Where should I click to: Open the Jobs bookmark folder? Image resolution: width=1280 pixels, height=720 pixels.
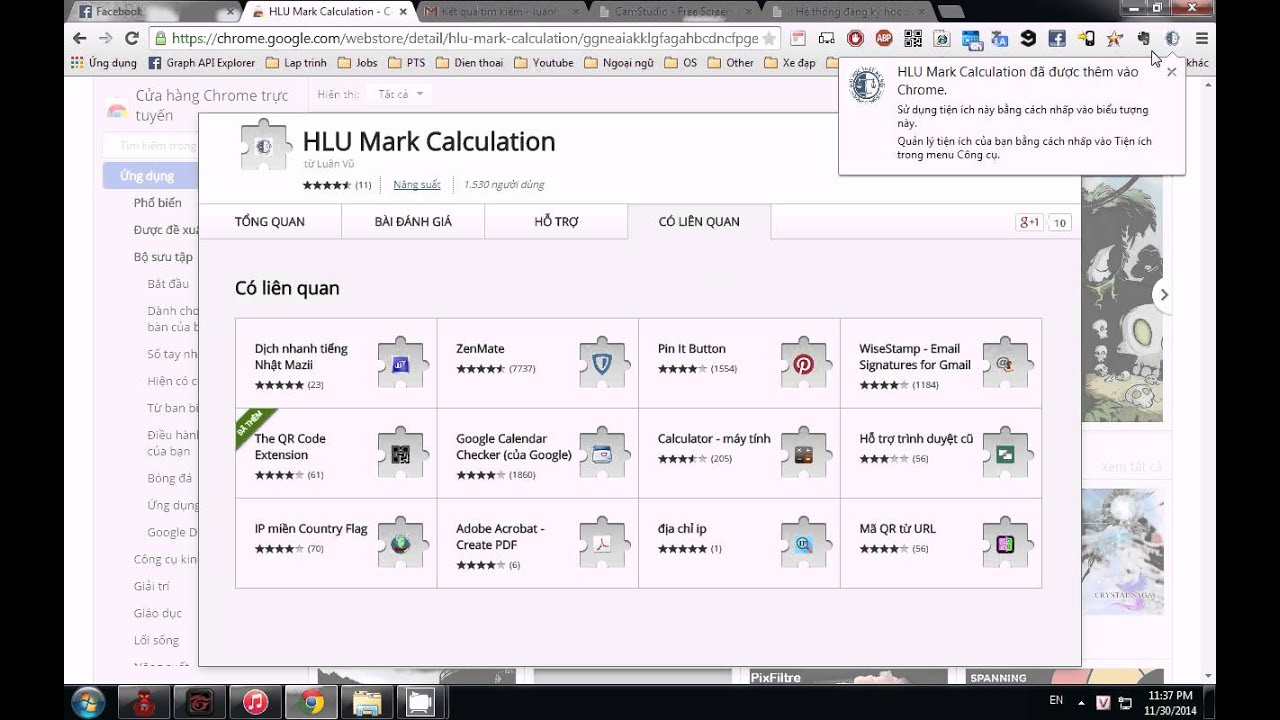click(x=358, y=62)
